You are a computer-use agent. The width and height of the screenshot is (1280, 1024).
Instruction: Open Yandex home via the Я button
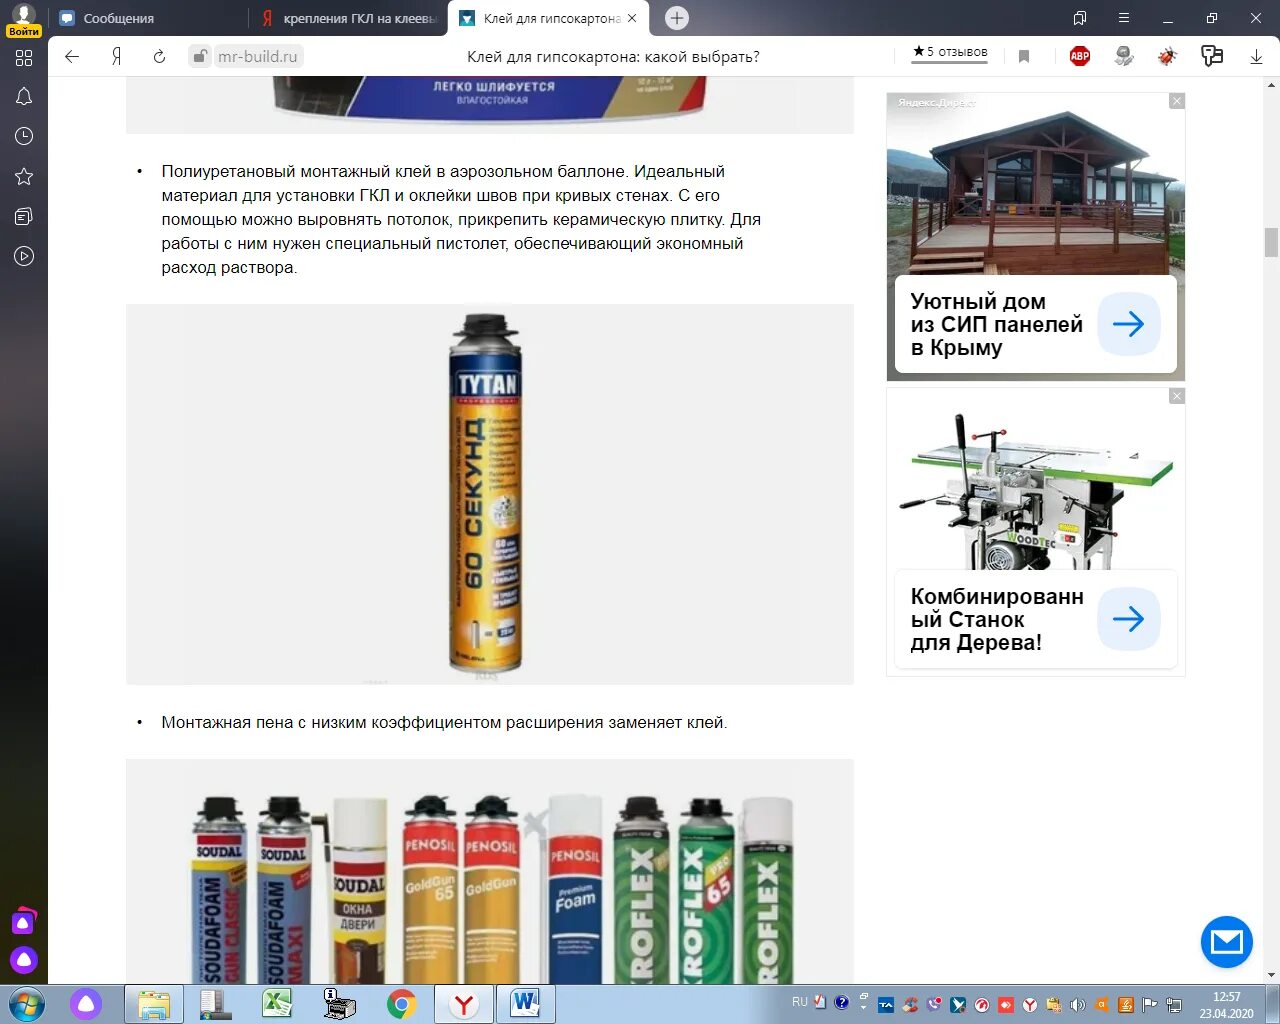116,56
